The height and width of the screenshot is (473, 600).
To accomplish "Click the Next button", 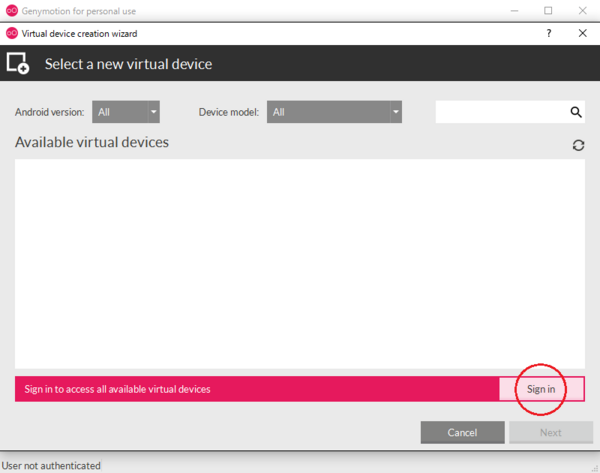I will click(x=550, y=432).
